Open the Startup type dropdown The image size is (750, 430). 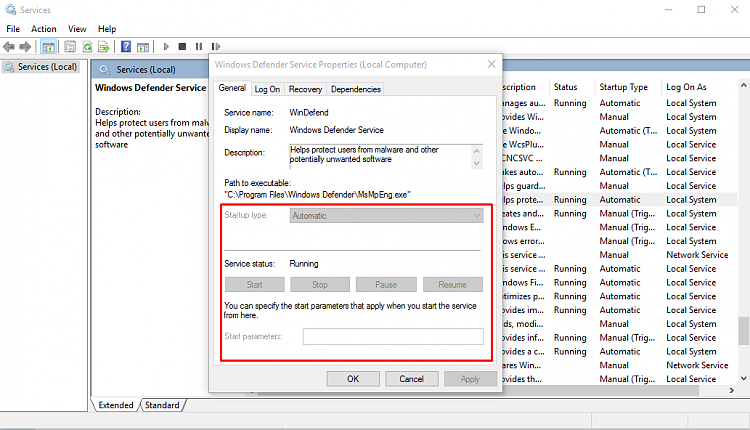pyautogui.click(x=386, y=216)
